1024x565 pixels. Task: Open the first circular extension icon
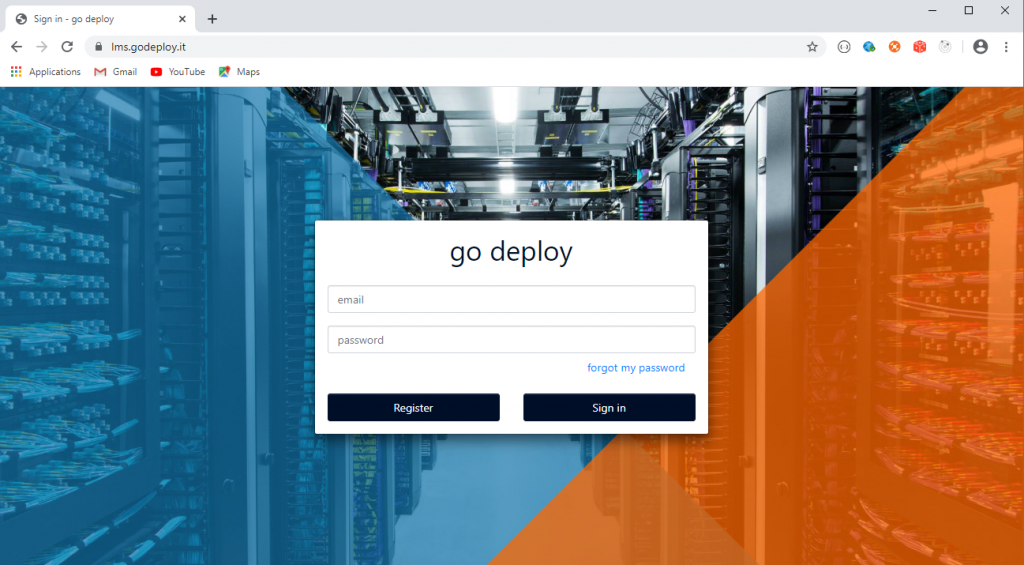[844, 47]
